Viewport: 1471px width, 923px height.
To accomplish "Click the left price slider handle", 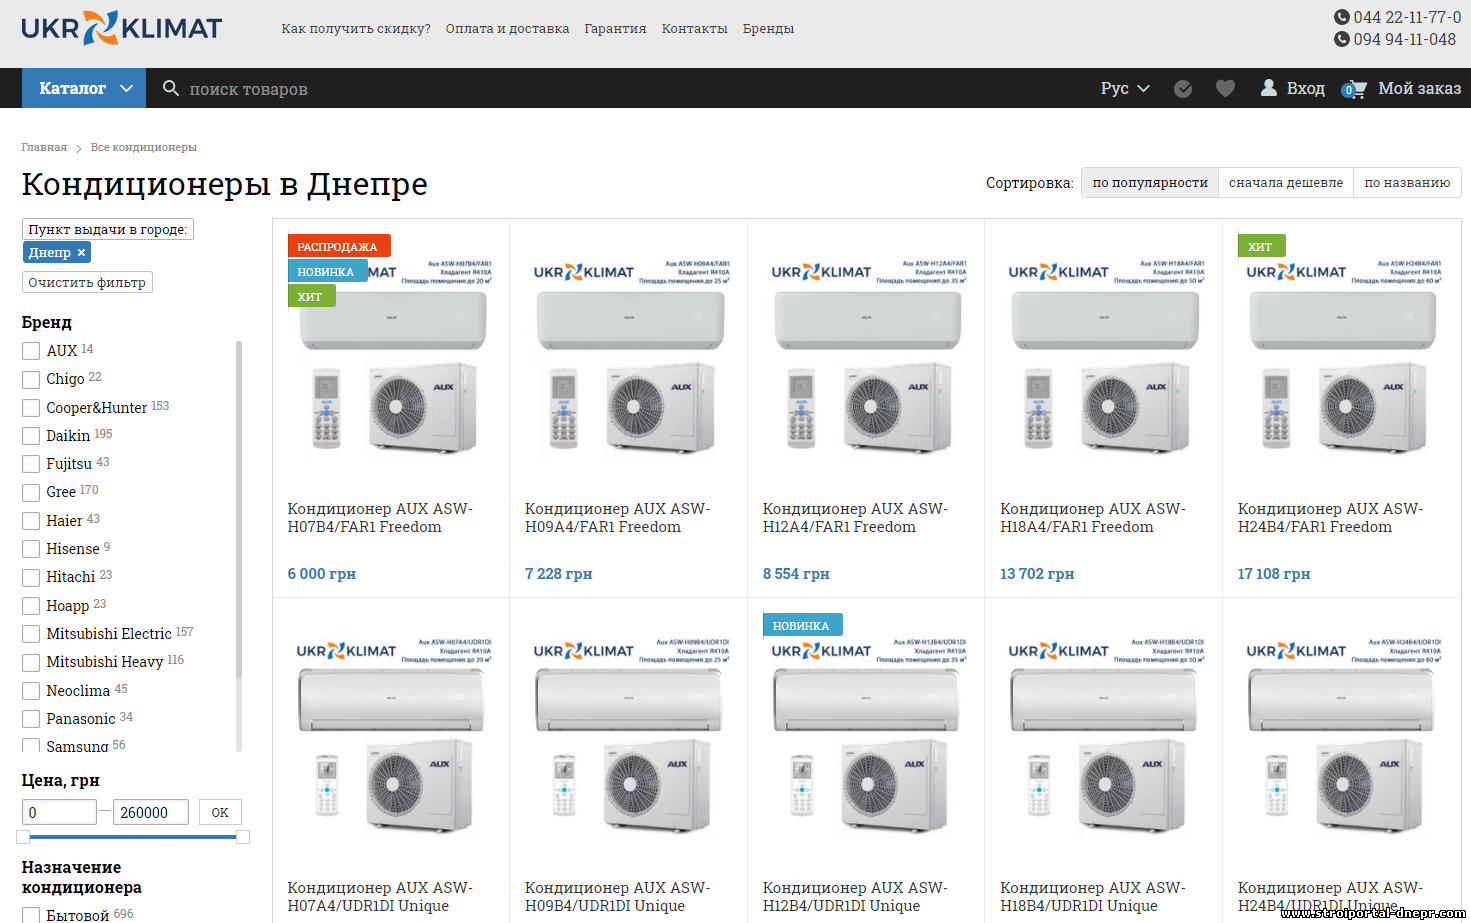I will pos(23,837).
